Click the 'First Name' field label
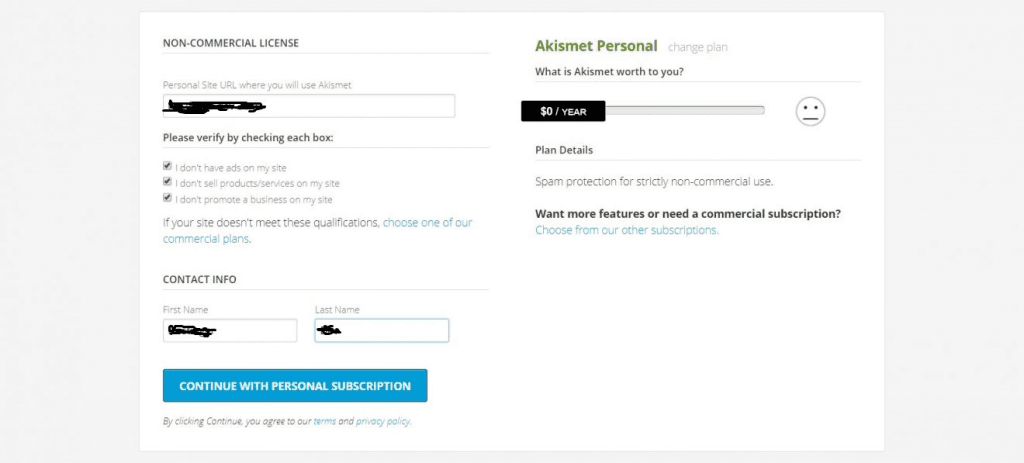 (185, 310)
